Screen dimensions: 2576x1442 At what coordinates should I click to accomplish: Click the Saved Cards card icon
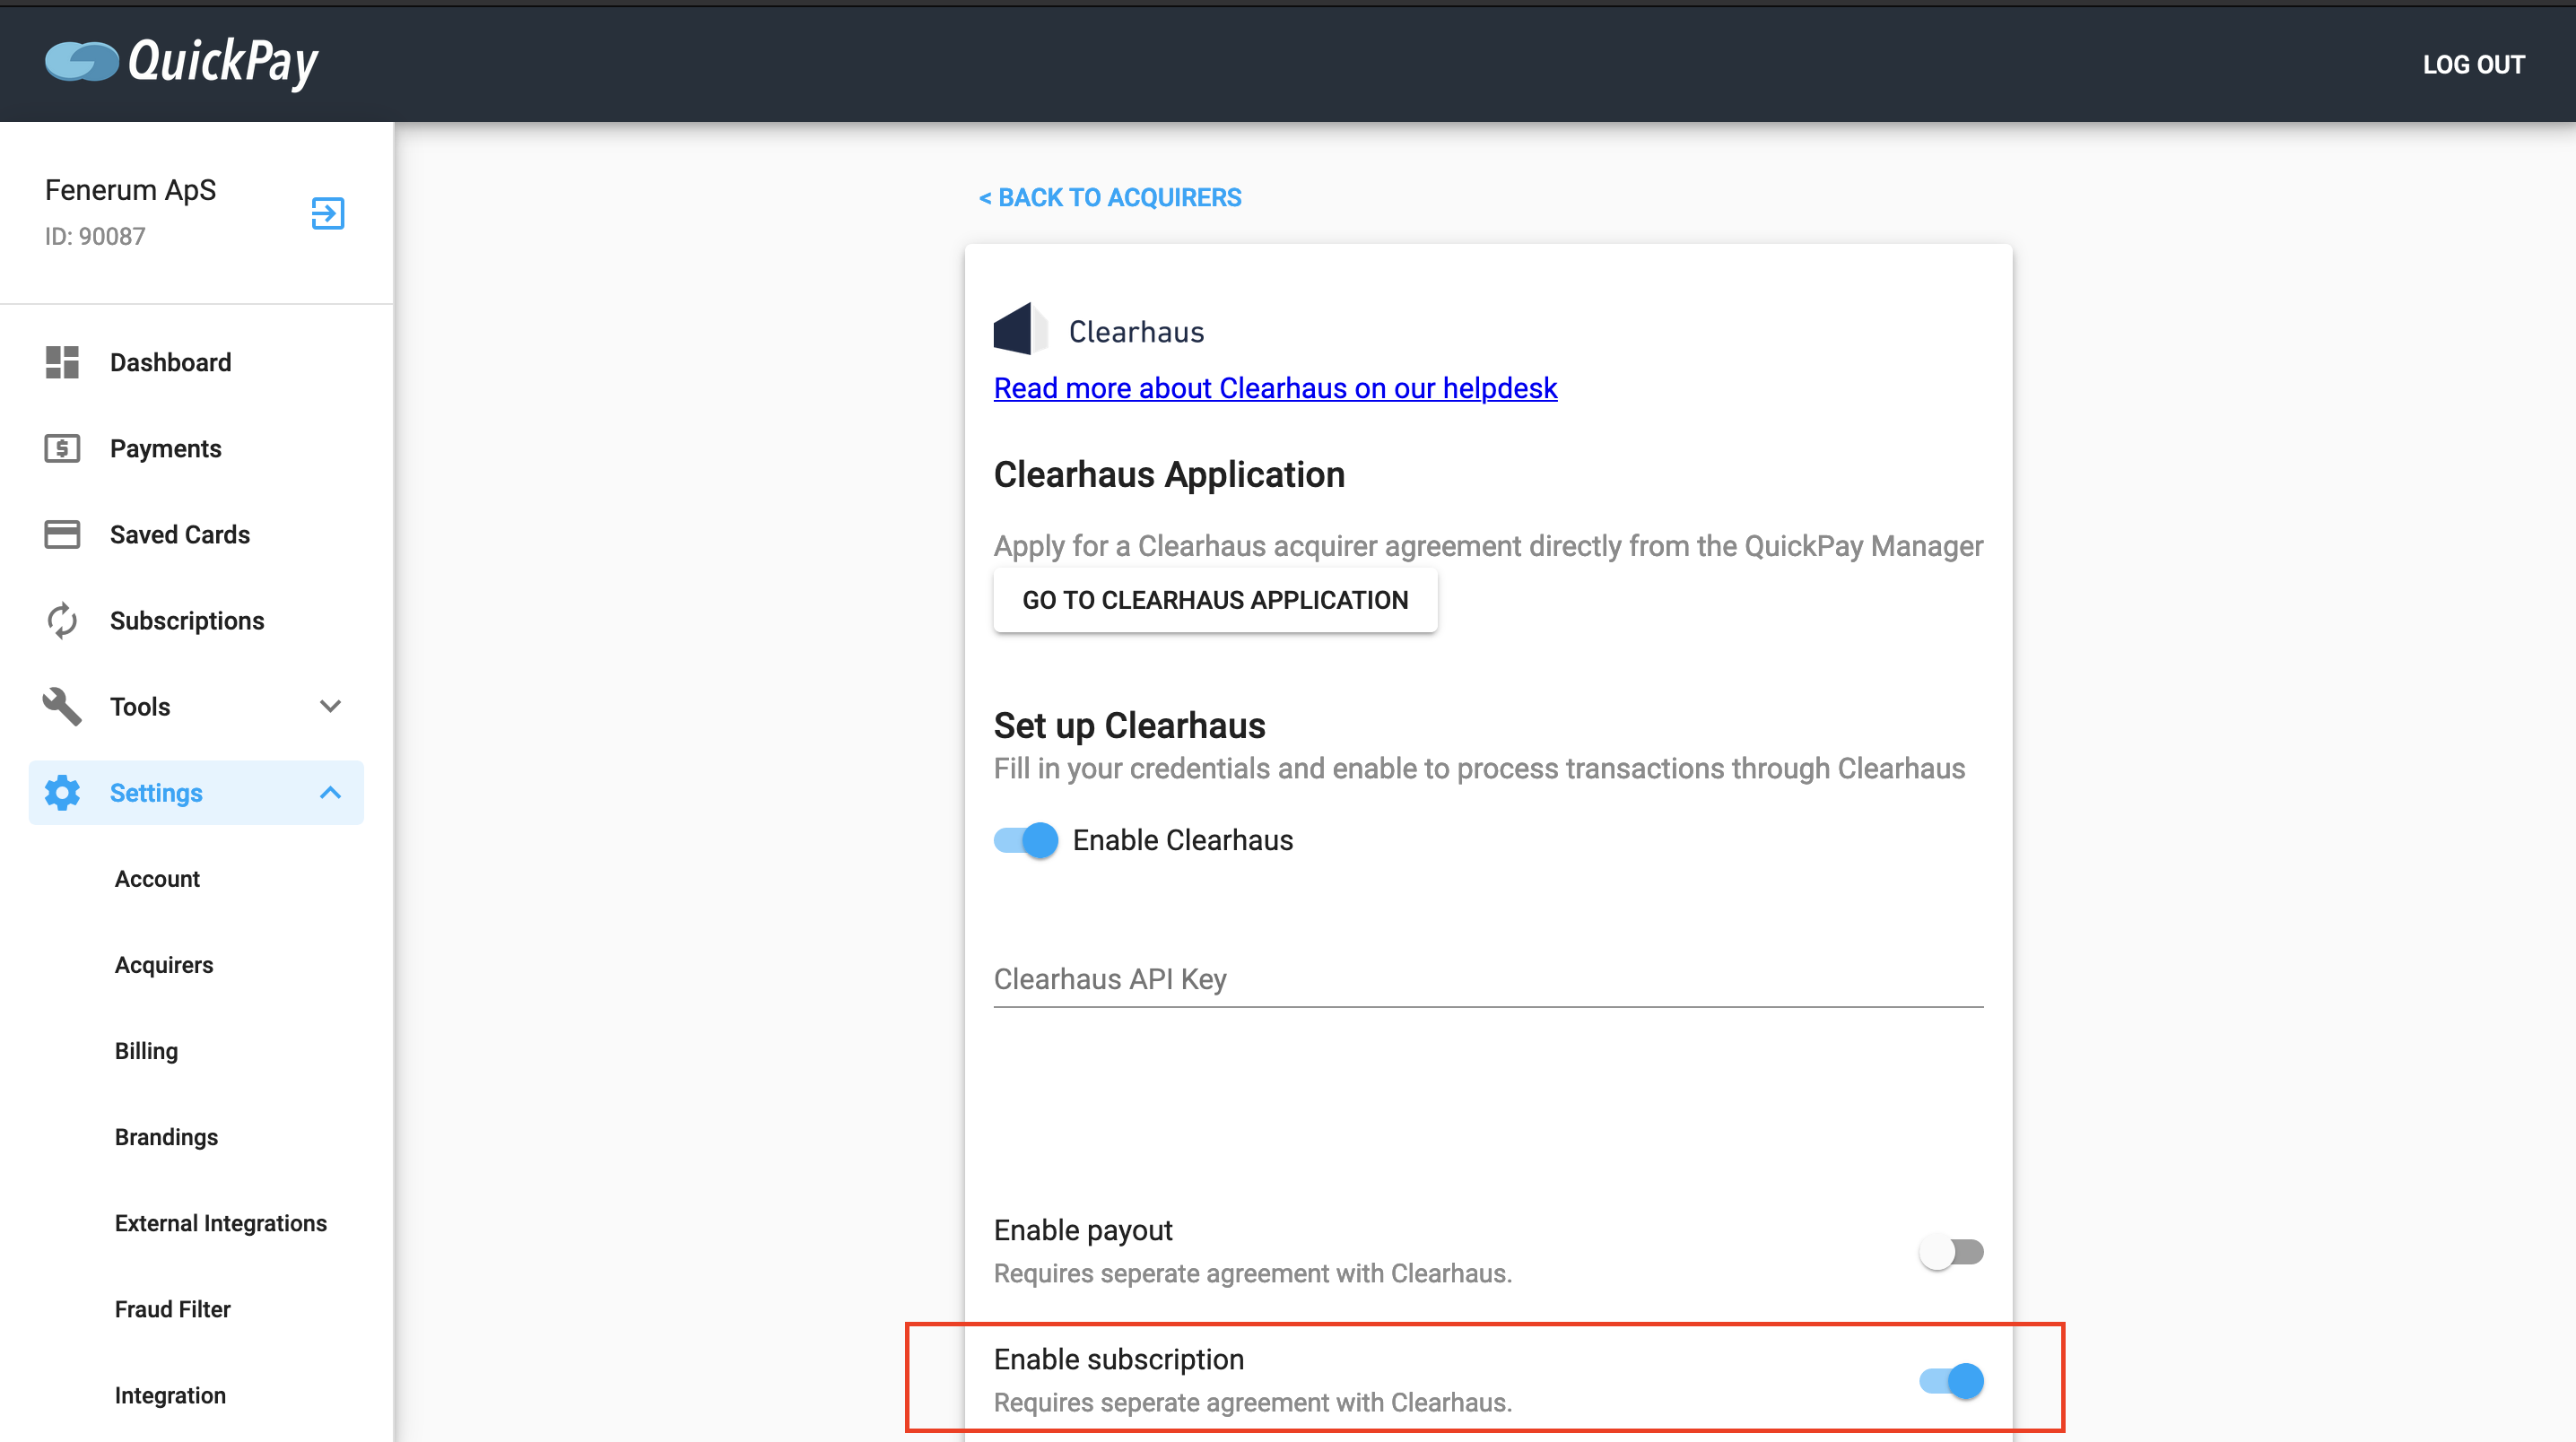click(62, 534)
